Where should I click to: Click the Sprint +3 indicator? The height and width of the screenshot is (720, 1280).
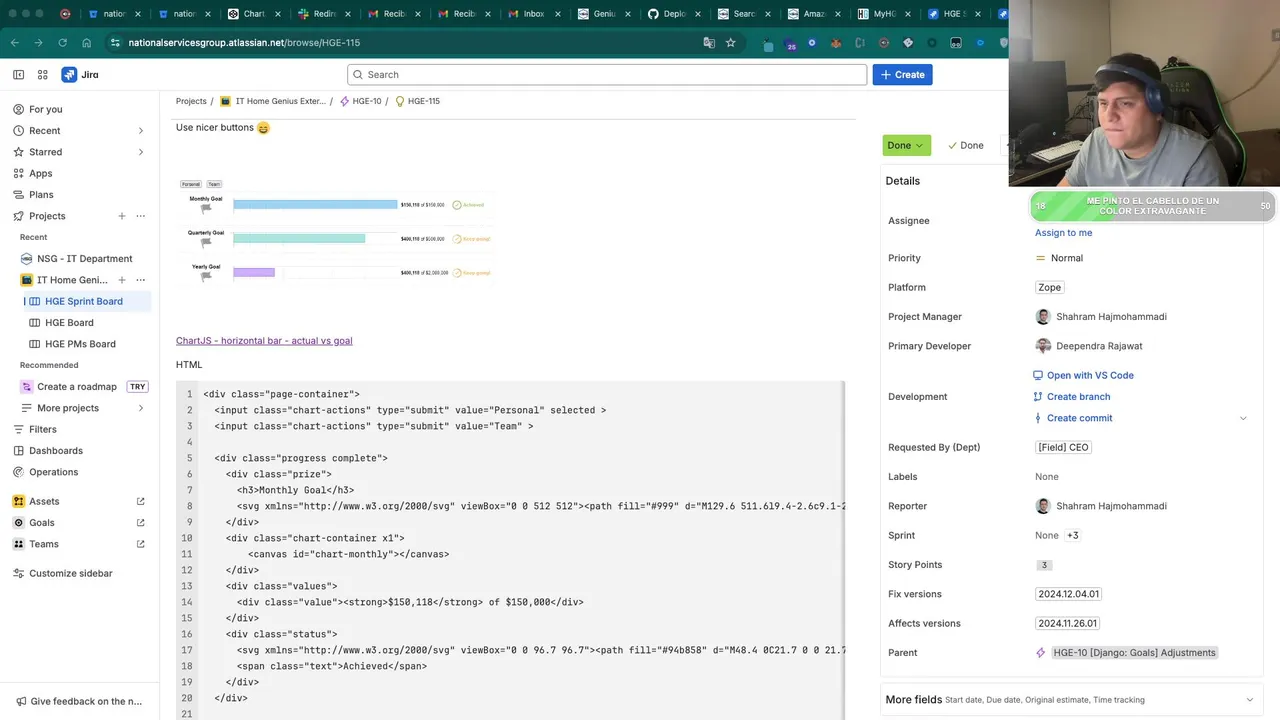coord(1072,536)
